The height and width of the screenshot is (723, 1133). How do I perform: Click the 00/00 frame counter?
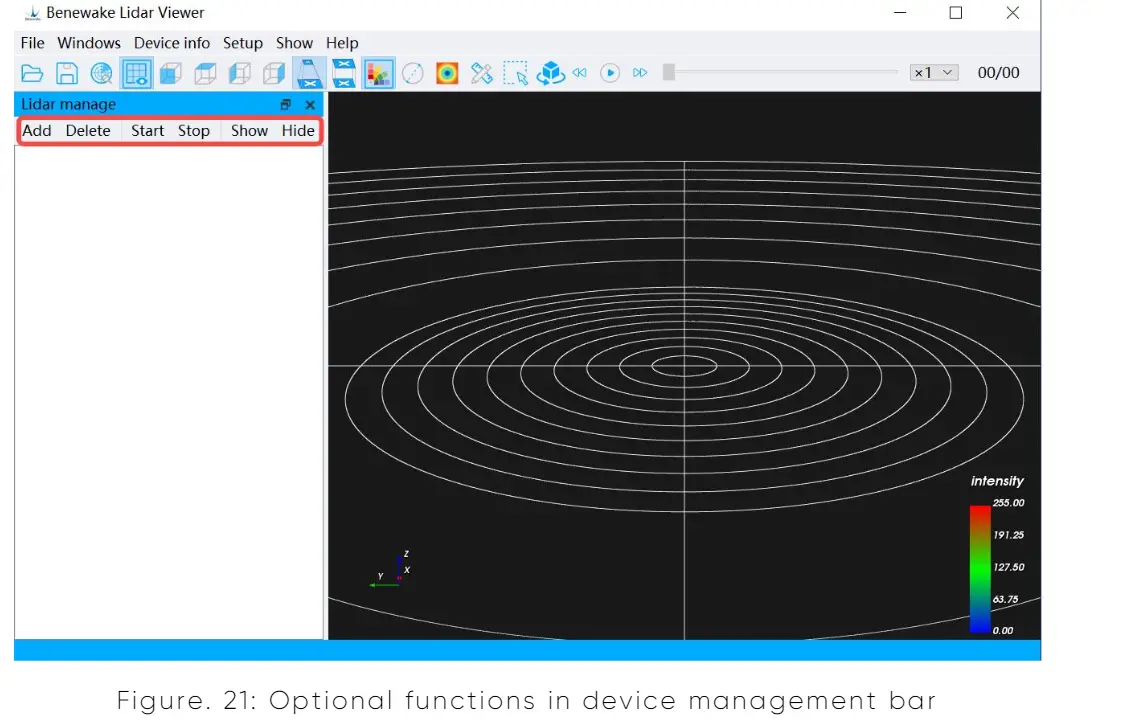tap(999, 72)
